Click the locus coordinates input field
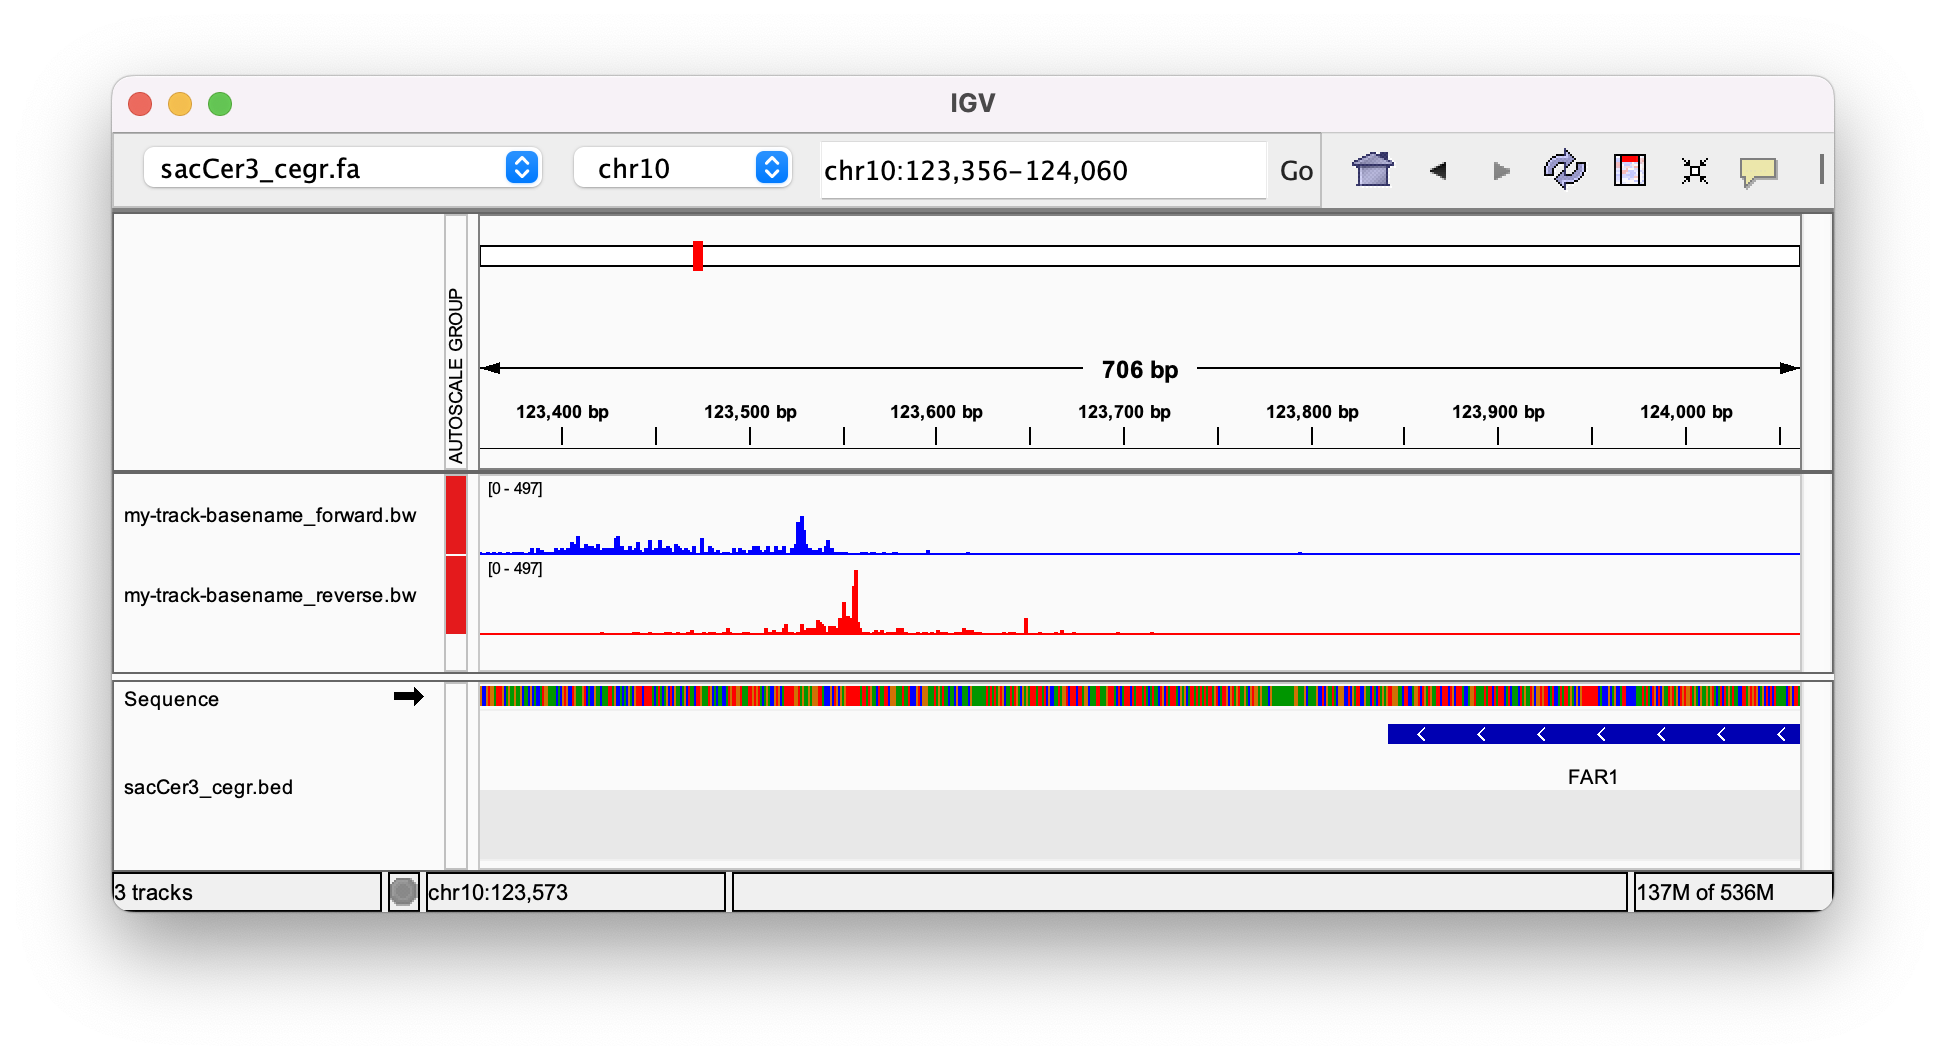Viewport: 1946px width, 1060px height. [1042, 171]
